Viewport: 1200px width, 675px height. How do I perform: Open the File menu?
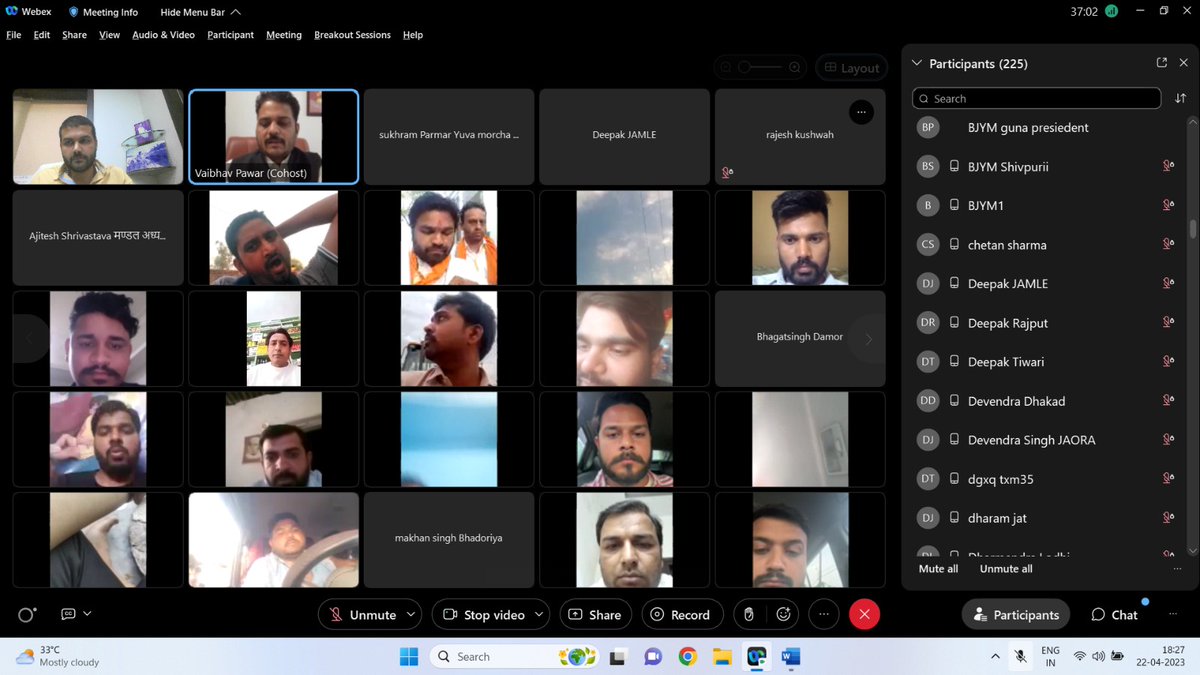(x=14, y=35)
